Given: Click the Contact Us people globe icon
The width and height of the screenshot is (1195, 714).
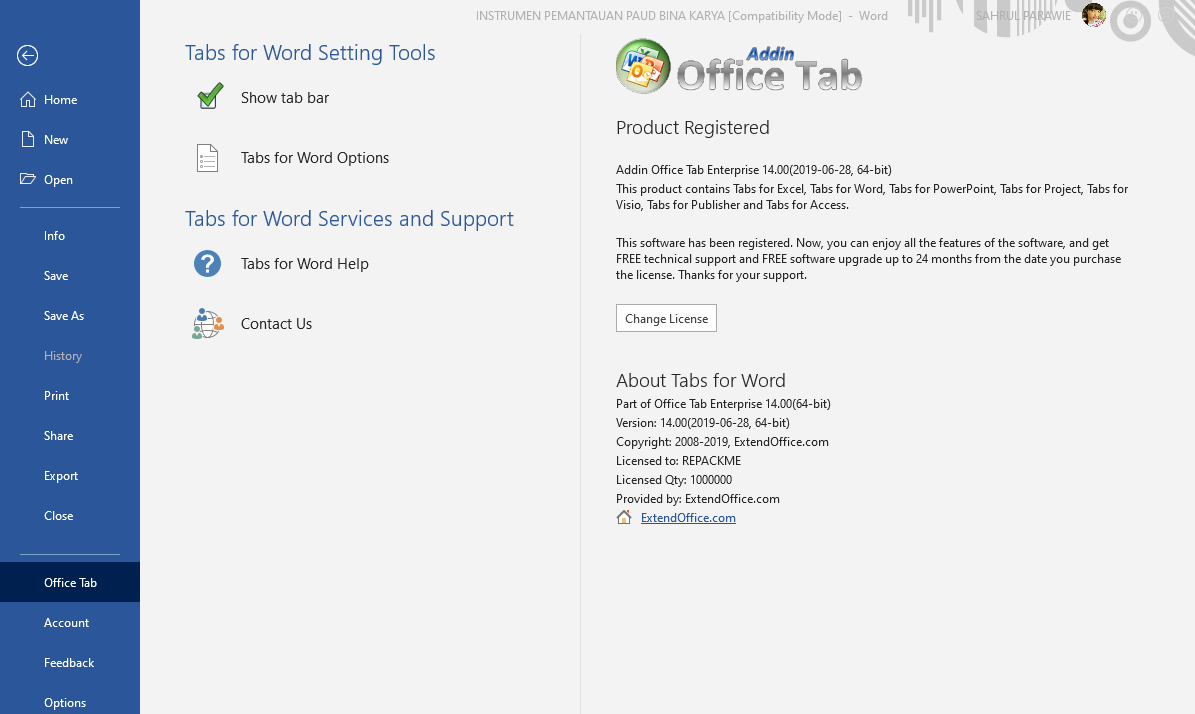Looking at the screenshot, I should pyautogui.click(x=208, y=324).
